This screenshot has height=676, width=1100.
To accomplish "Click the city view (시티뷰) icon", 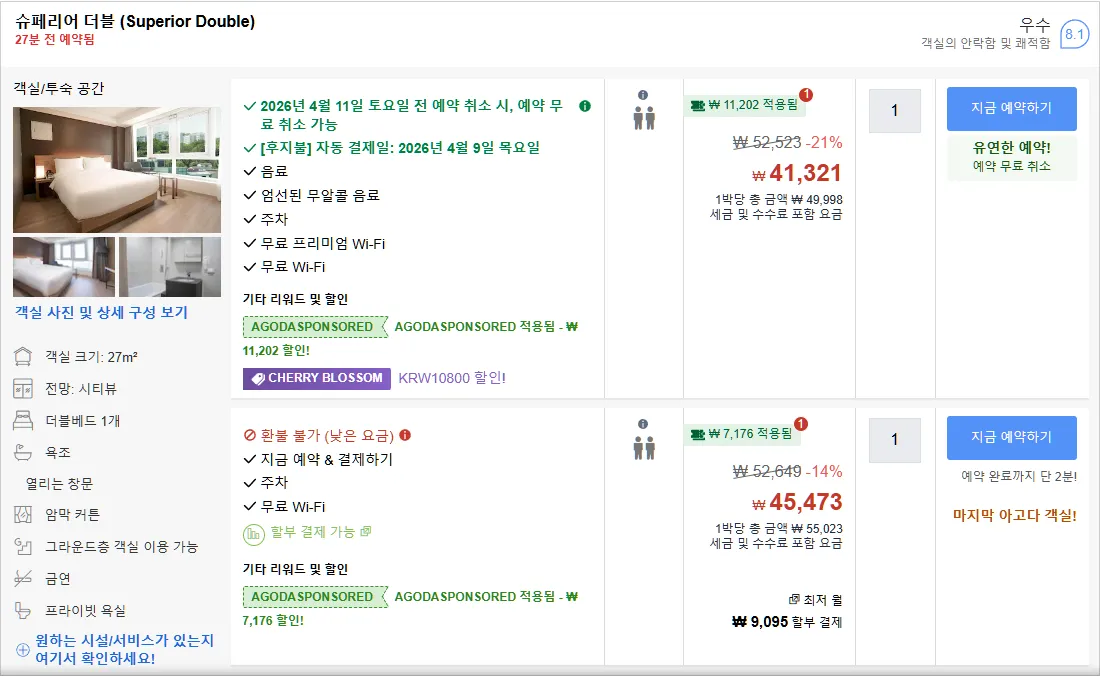I will 23,388.
